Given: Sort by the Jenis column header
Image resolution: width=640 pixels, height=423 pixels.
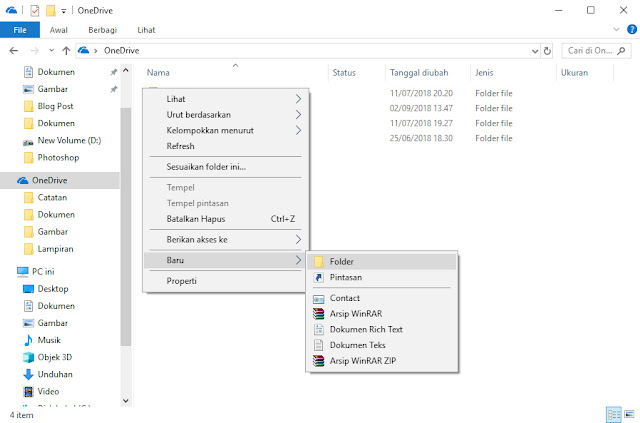Looking at the screenshot, I should (484, 73).
